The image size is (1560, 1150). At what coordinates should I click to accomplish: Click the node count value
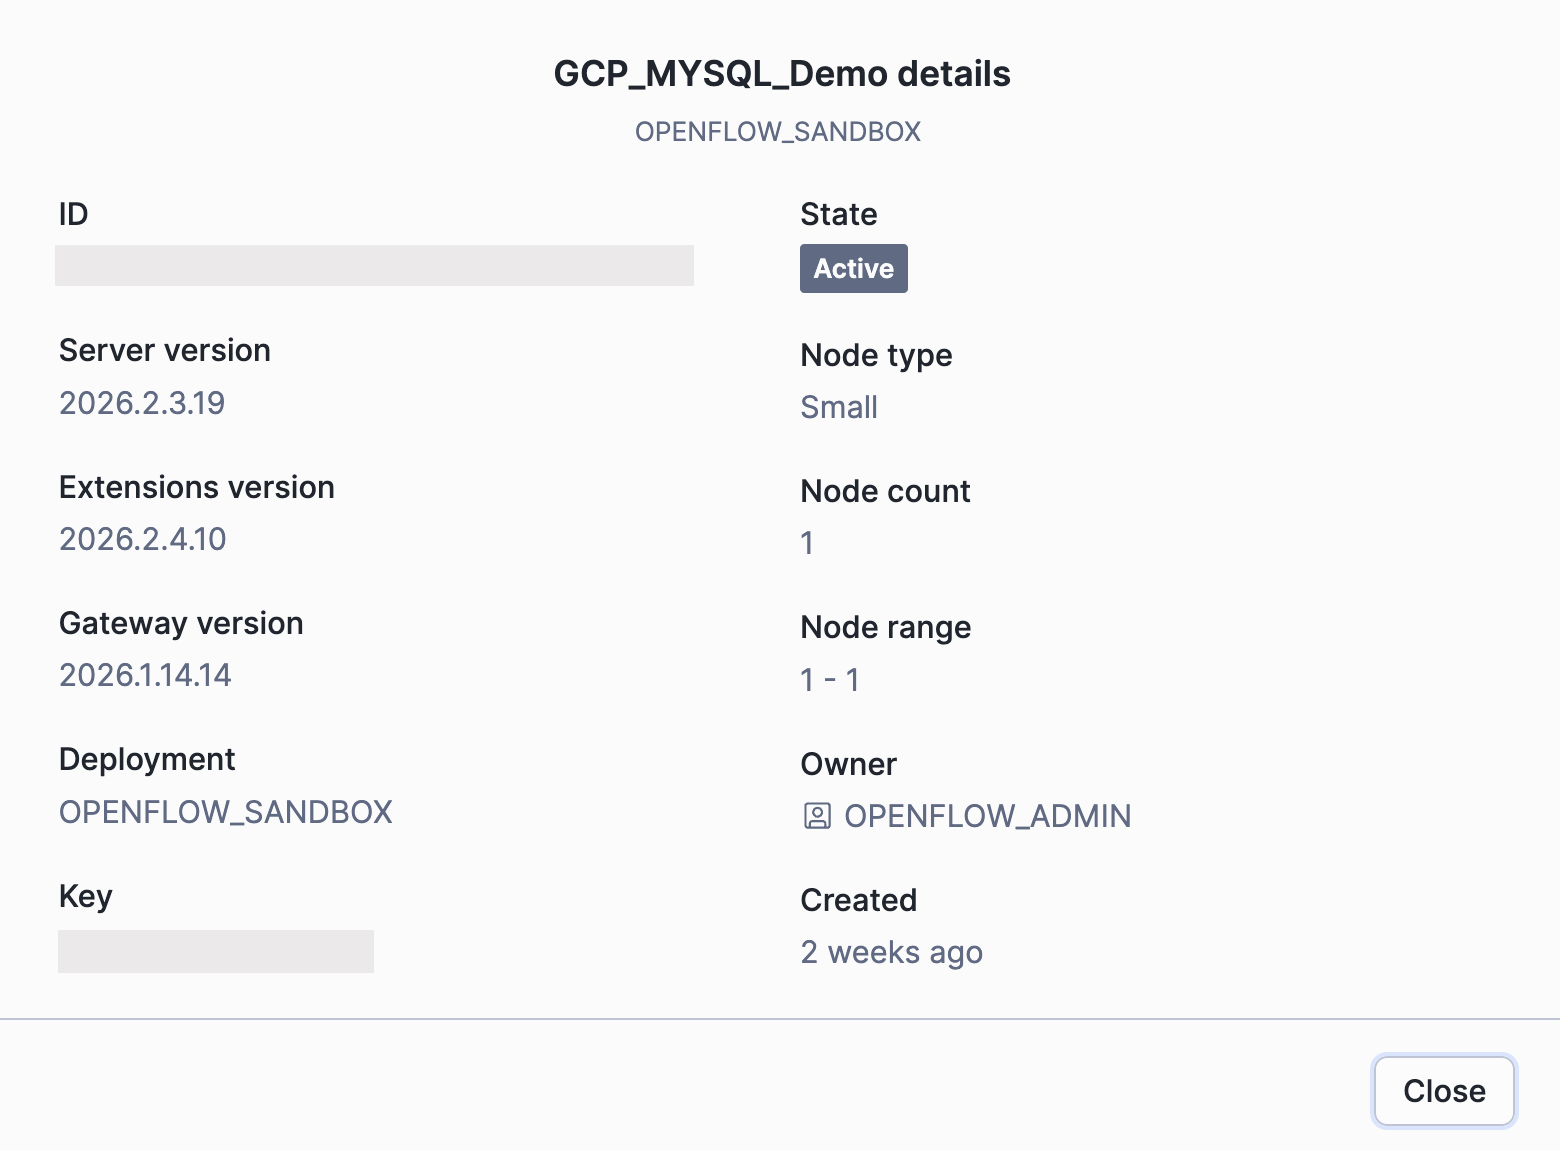807,543
